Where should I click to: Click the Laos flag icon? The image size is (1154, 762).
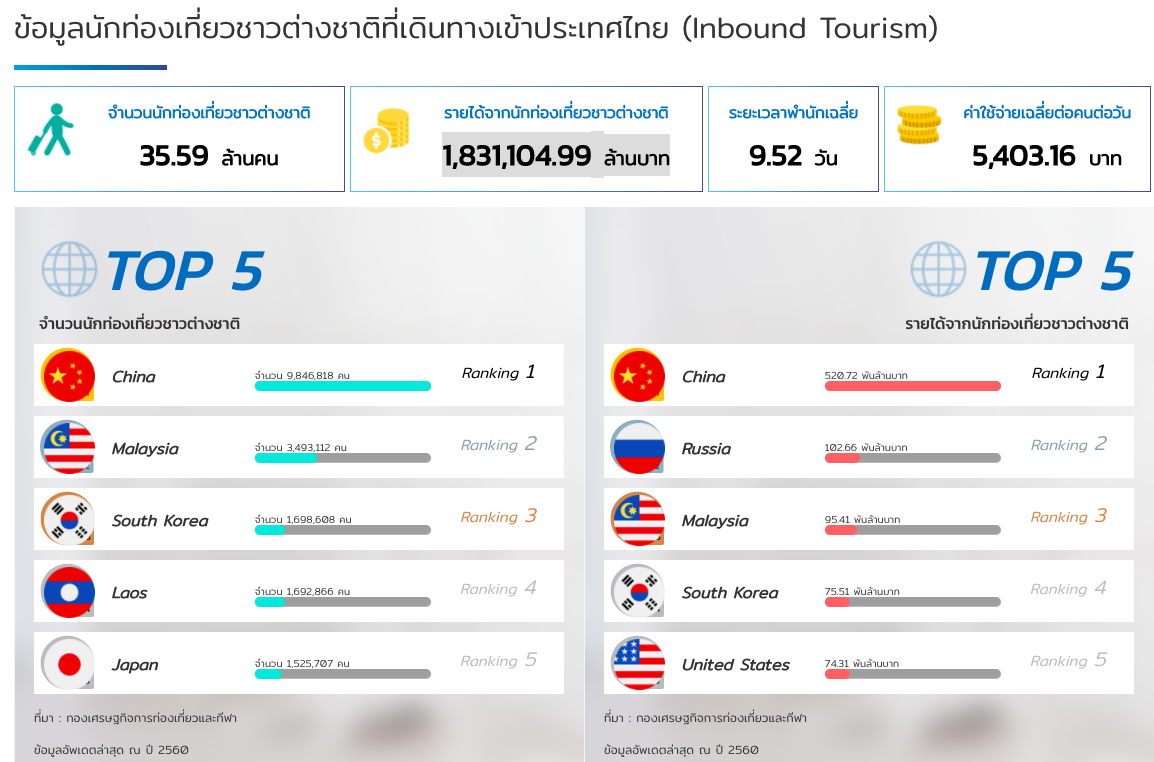coord(68,591)
